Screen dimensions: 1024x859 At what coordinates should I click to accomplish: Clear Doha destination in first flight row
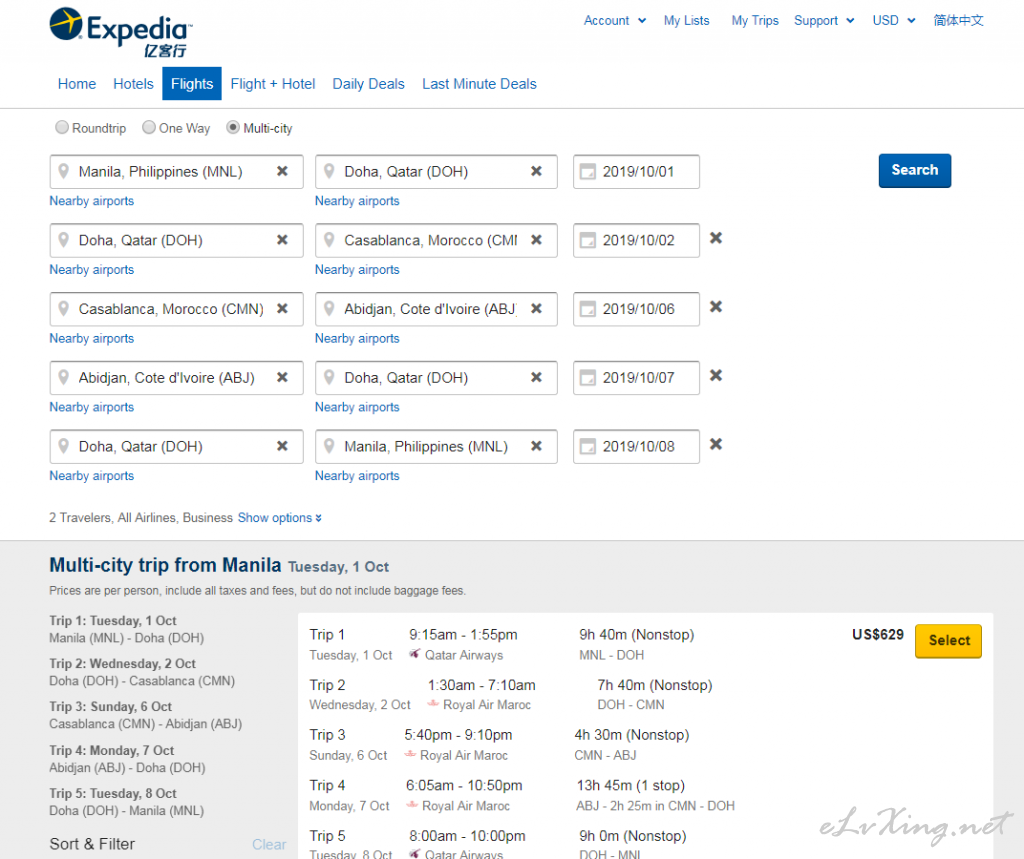pos(536,171)
